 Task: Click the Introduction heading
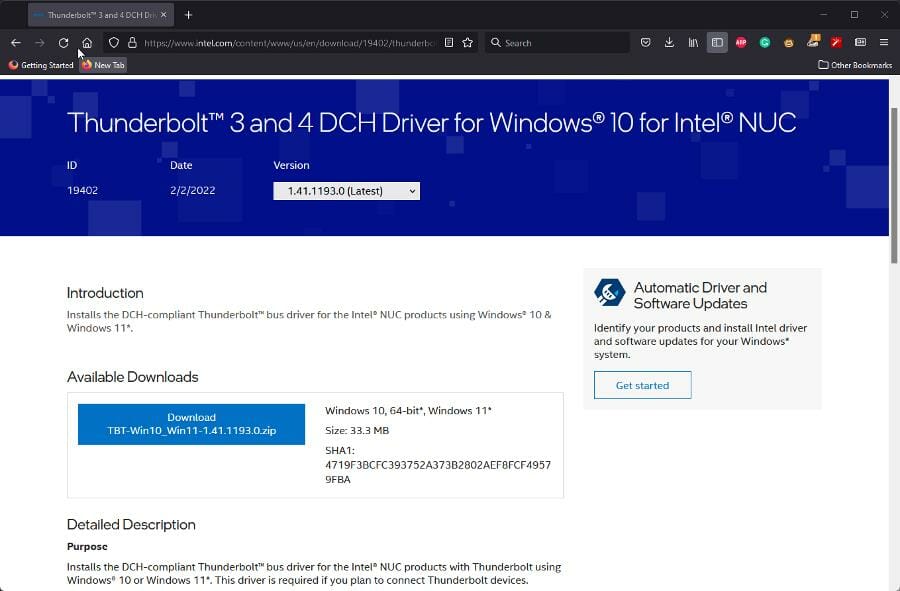coord(105,293)
